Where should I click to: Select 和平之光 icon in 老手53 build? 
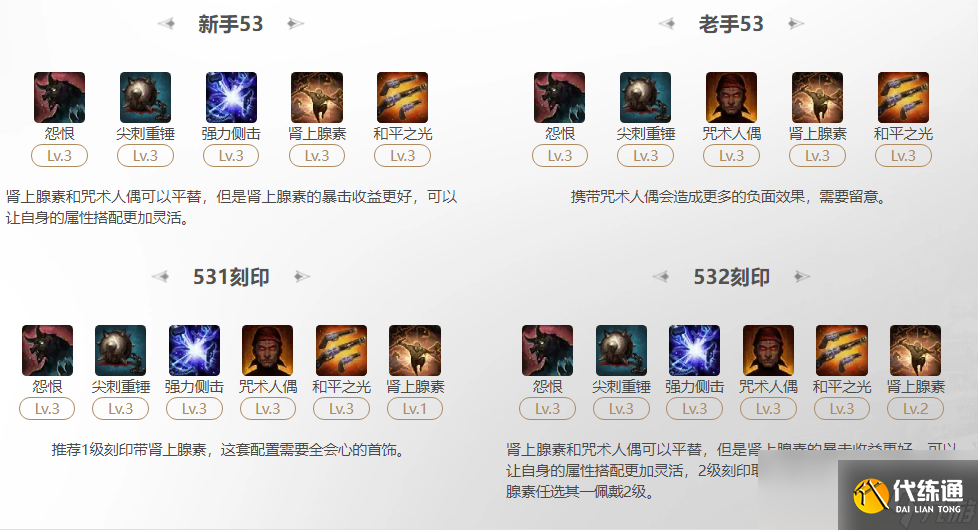coord(903,97)
